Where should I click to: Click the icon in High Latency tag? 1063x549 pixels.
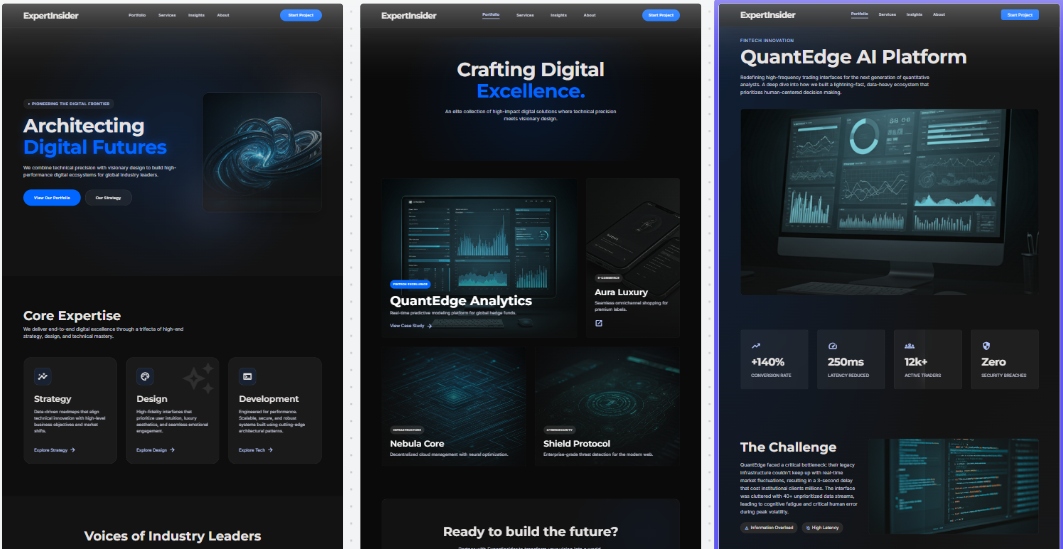(809, 527)
